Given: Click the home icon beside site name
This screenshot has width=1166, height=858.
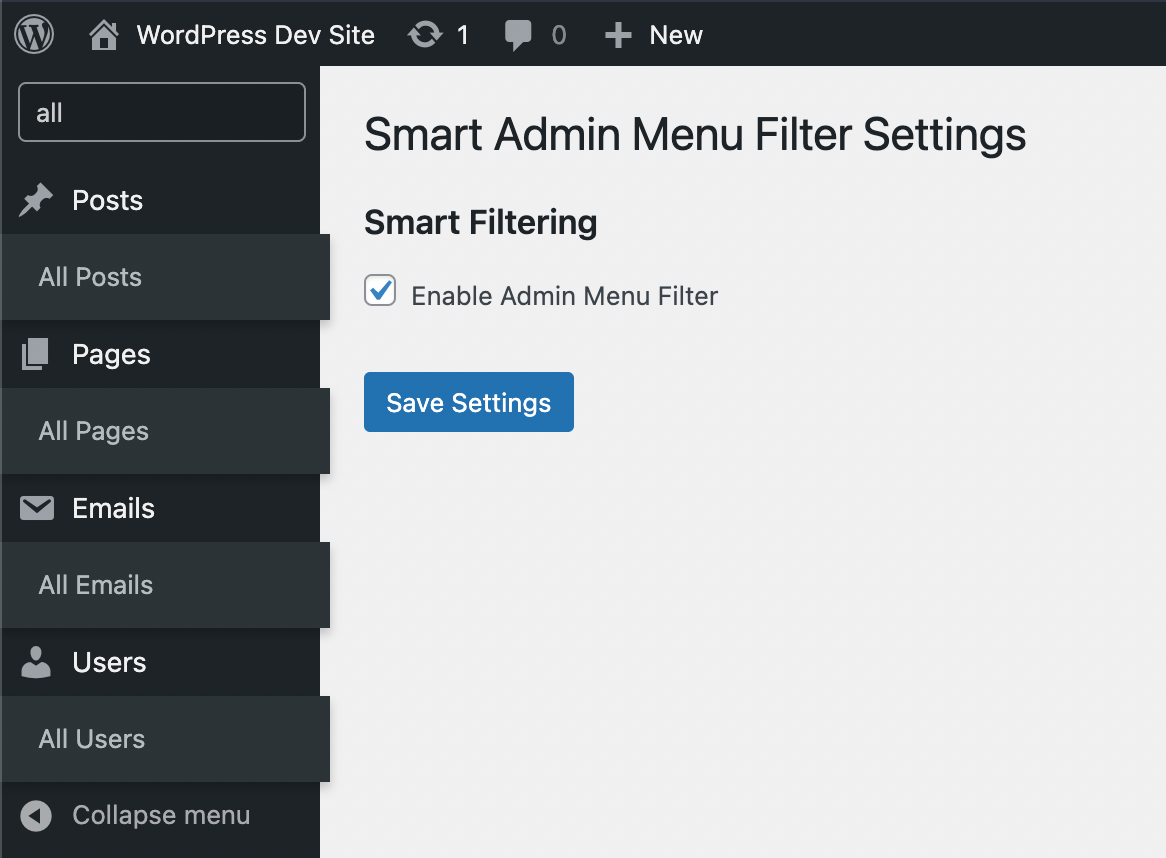Looking at the screenshot, I should pyautogui.click(x=103, y=35).
